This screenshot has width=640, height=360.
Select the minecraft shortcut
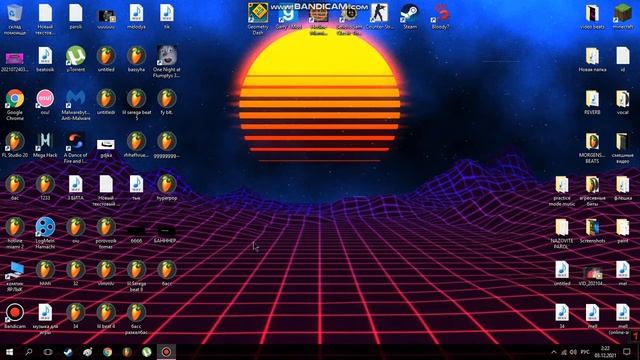tap(622, 16)
